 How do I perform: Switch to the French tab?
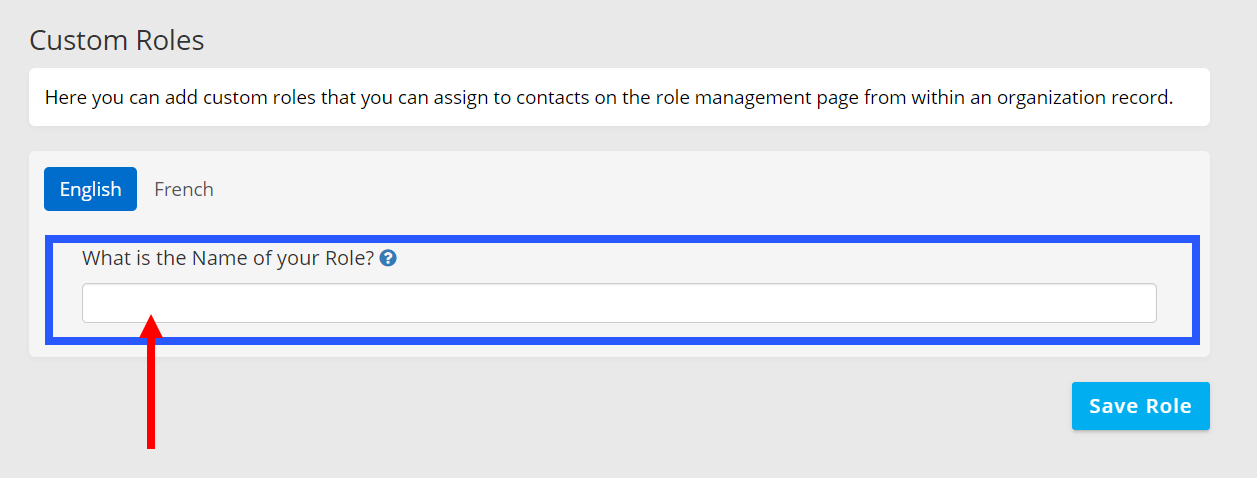point(184,189)
